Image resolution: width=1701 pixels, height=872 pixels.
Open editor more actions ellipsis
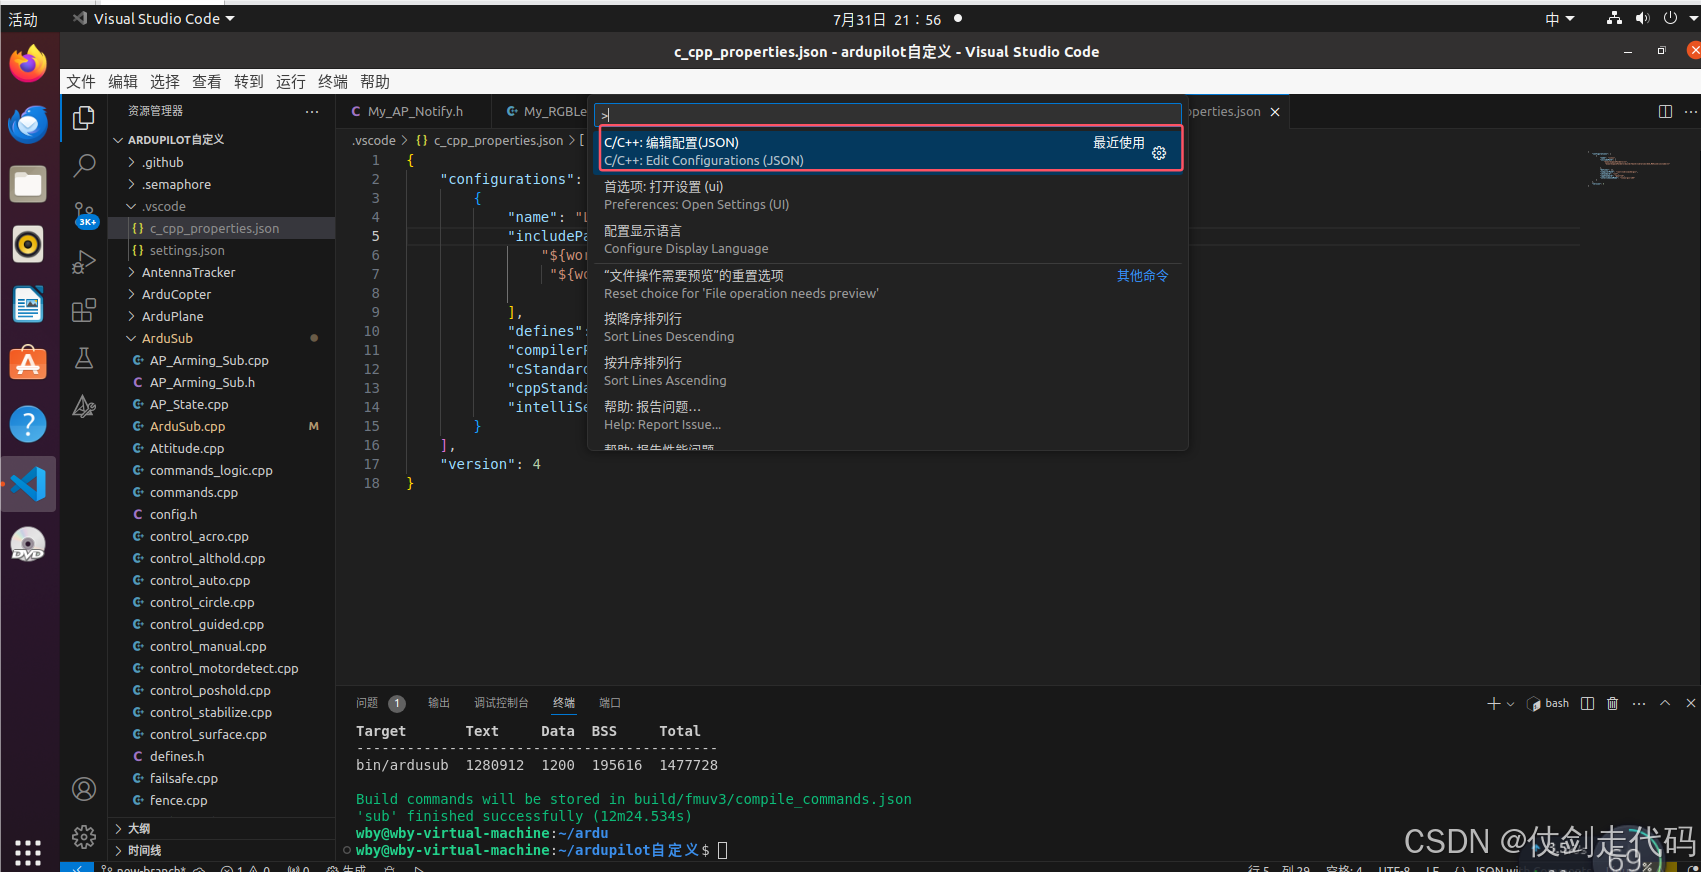1691,111
